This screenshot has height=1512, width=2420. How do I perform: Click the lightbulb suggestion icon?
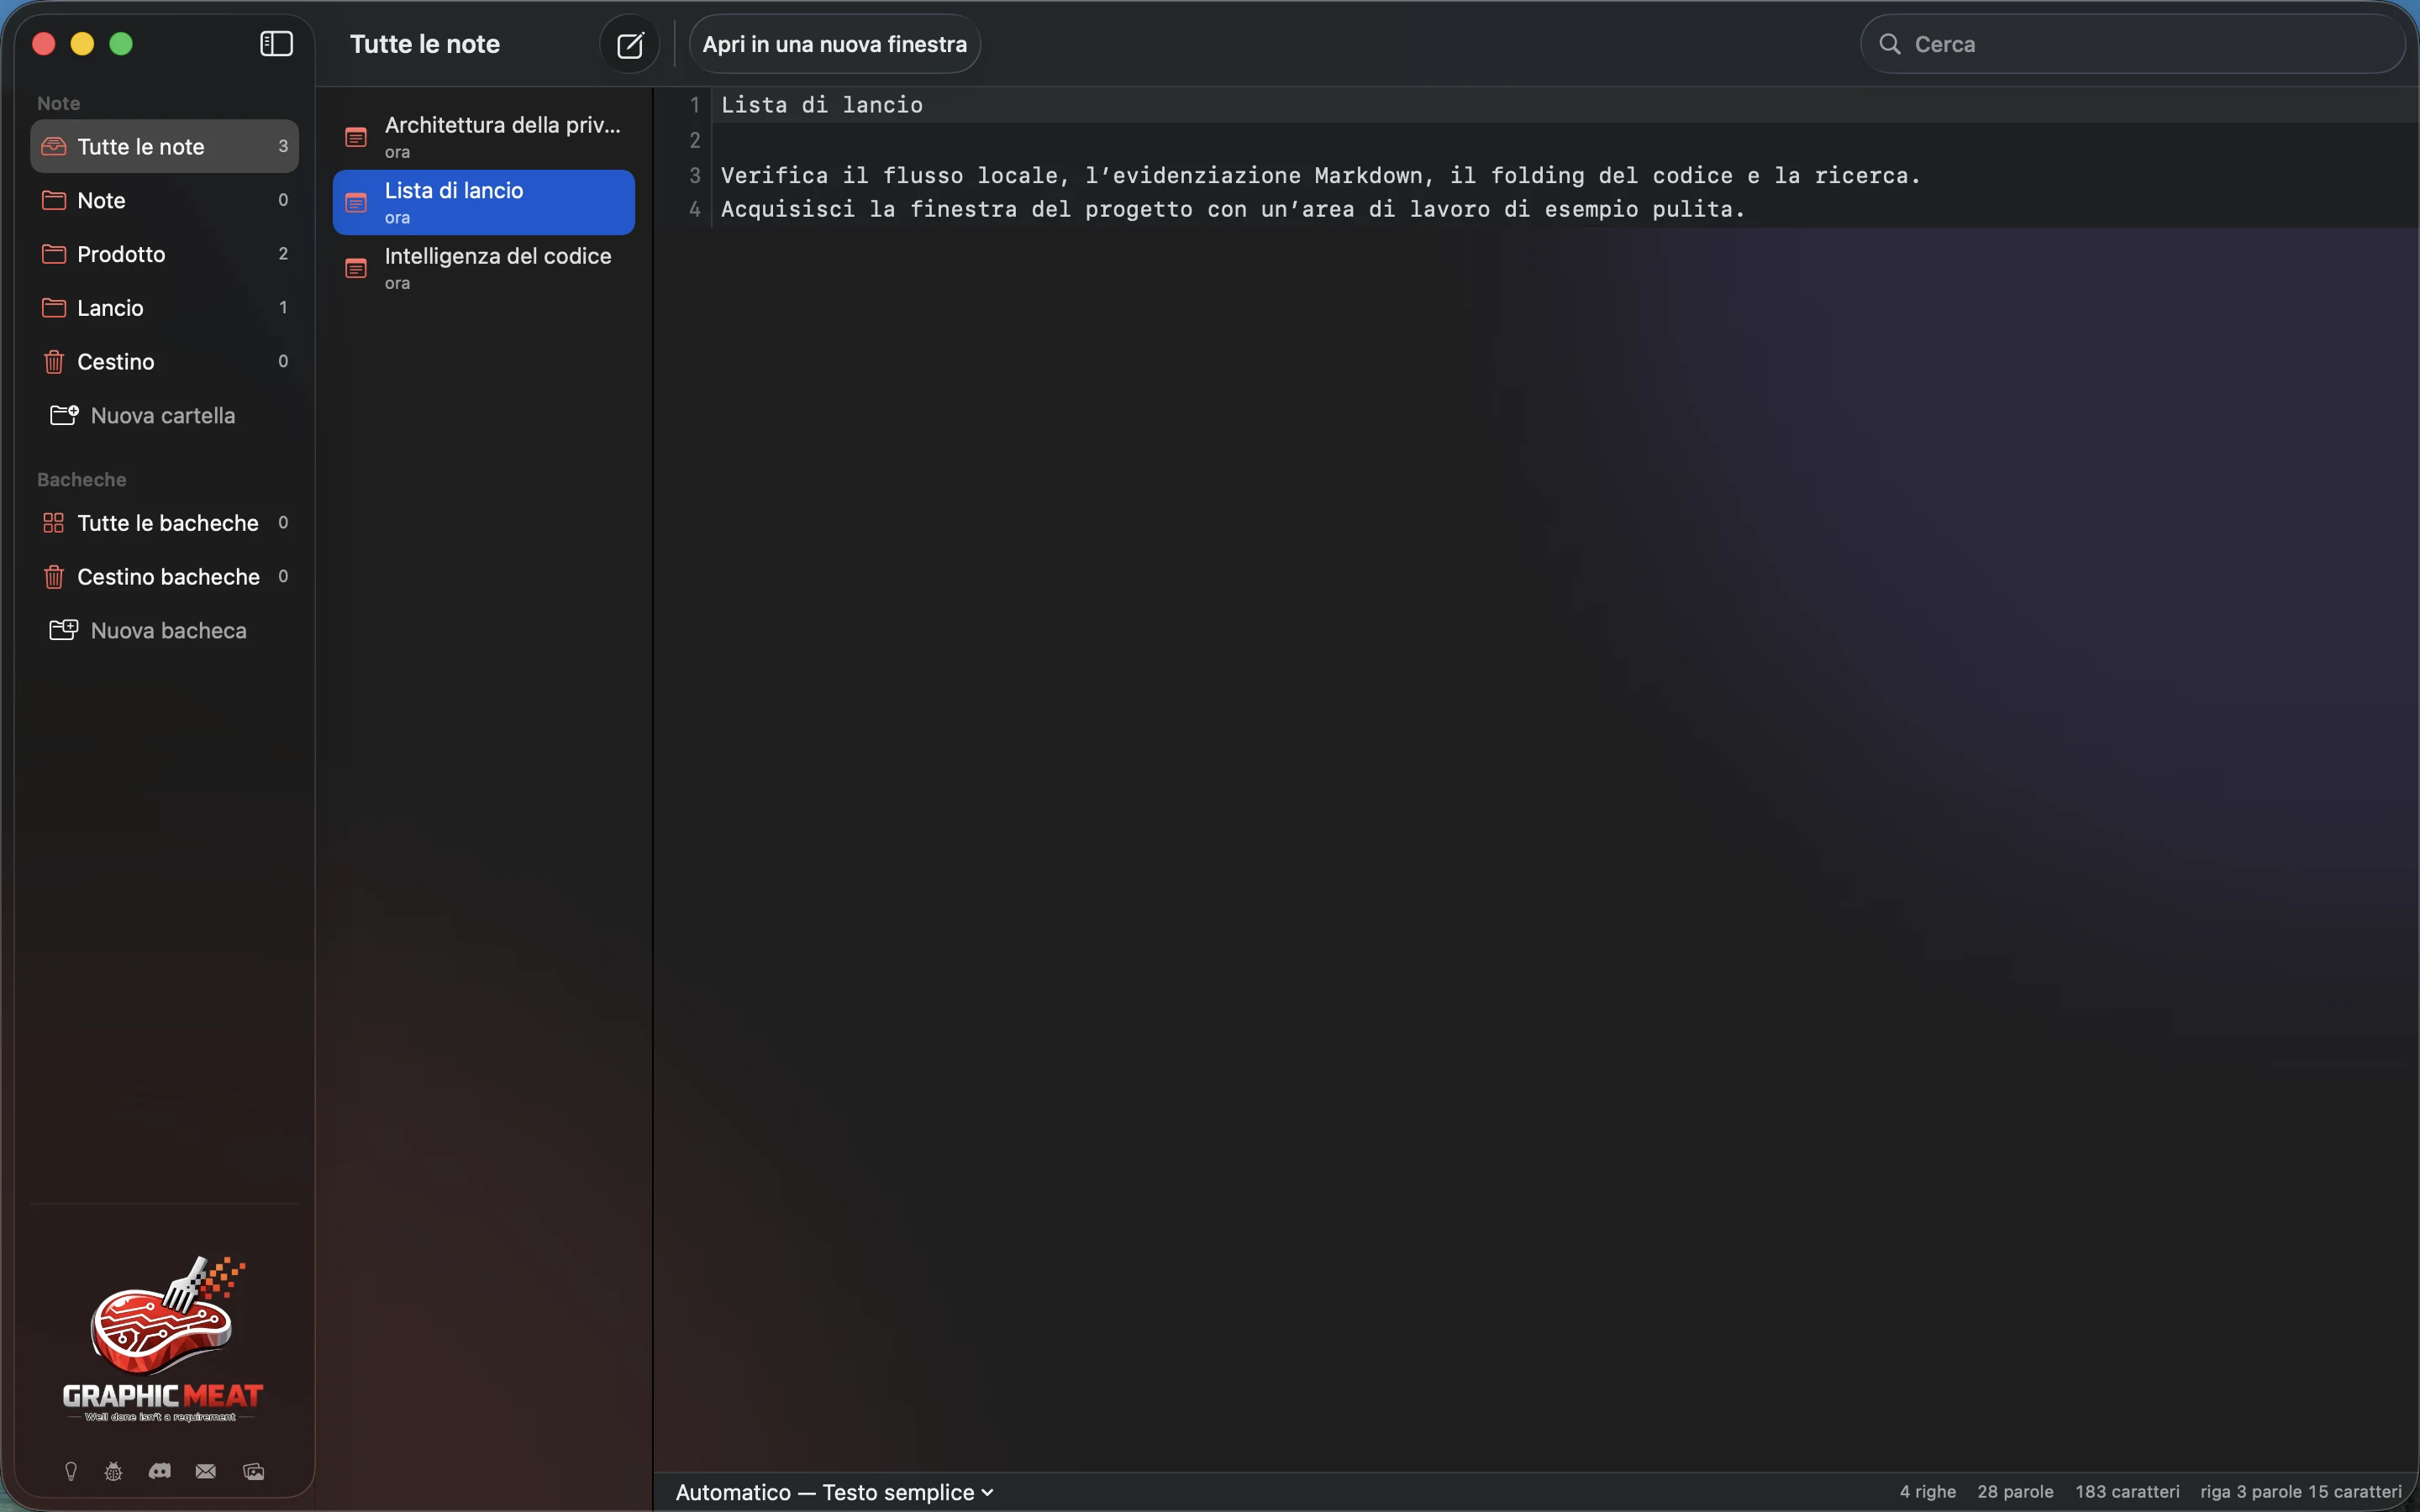(x=71, y=1471)
